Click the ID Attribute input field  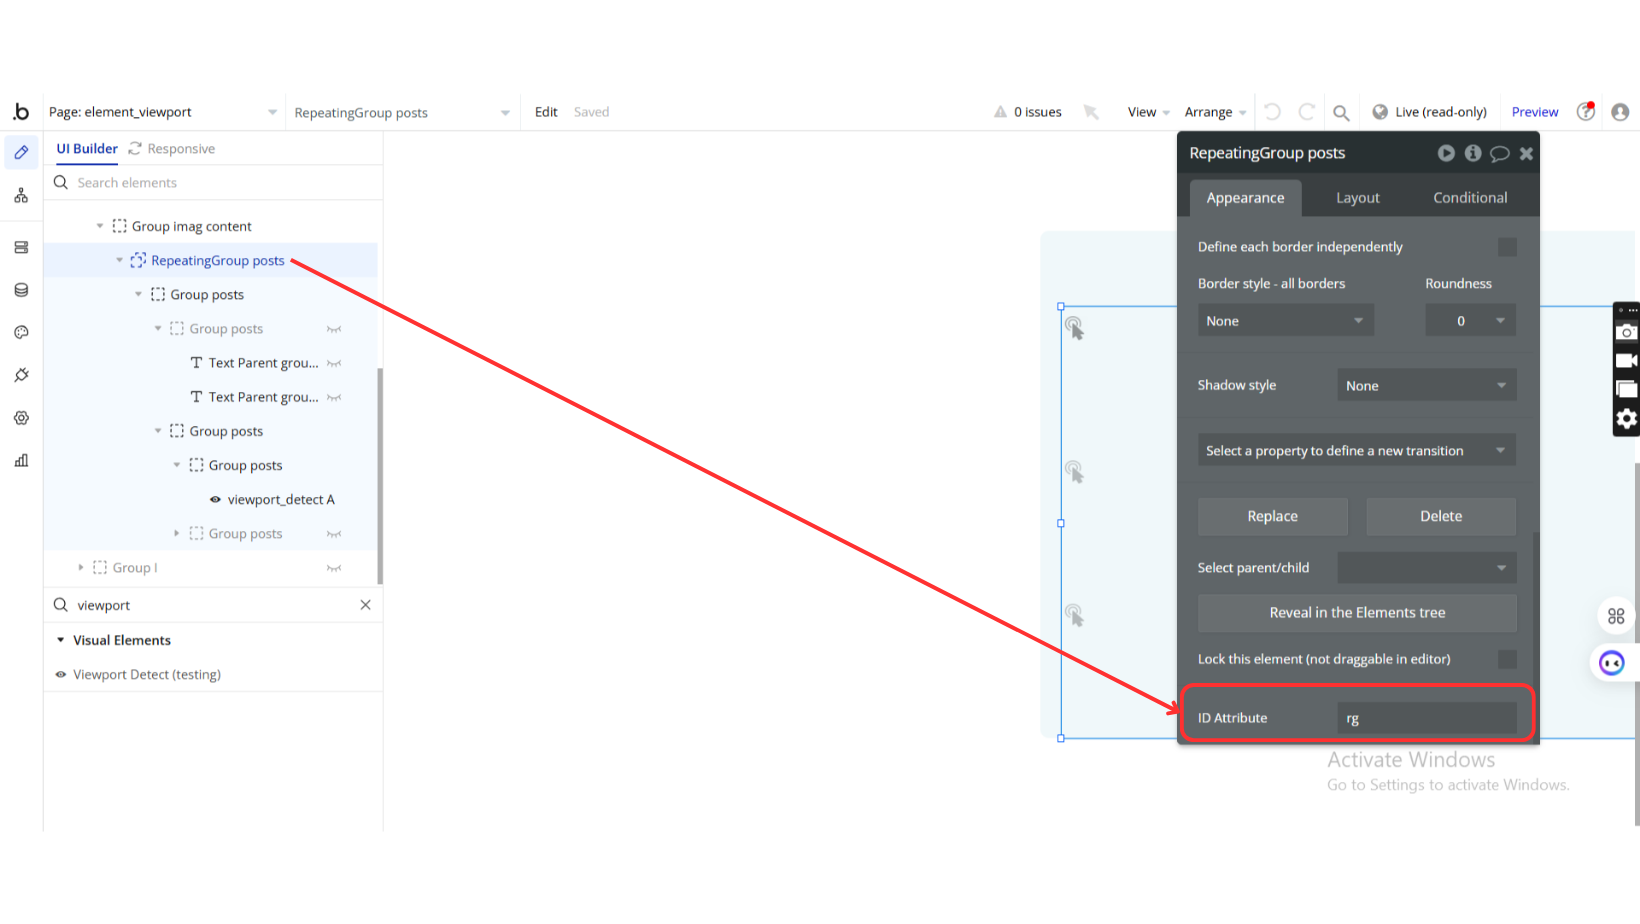coord(1426,718)
